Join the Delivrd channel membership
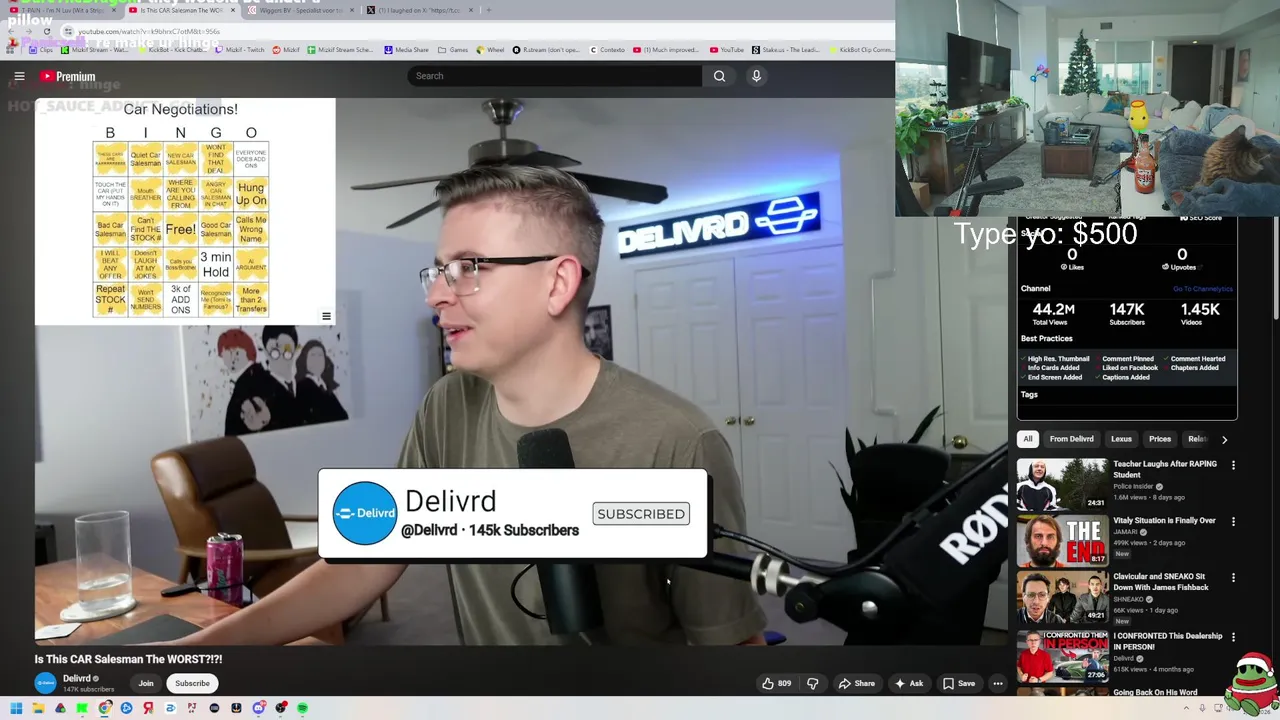This screenshot has width=1280, height=720. [x=146, y=683]
